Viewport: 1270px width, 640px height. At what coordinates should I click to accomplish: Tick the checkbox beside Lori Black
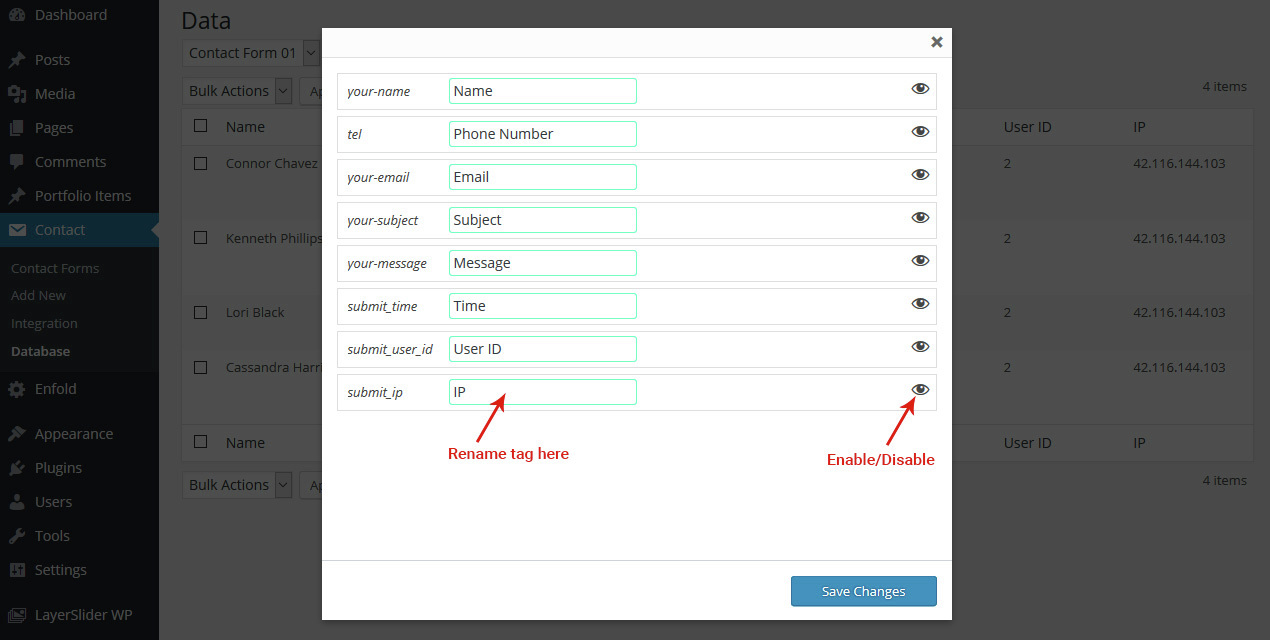[201, 312]
